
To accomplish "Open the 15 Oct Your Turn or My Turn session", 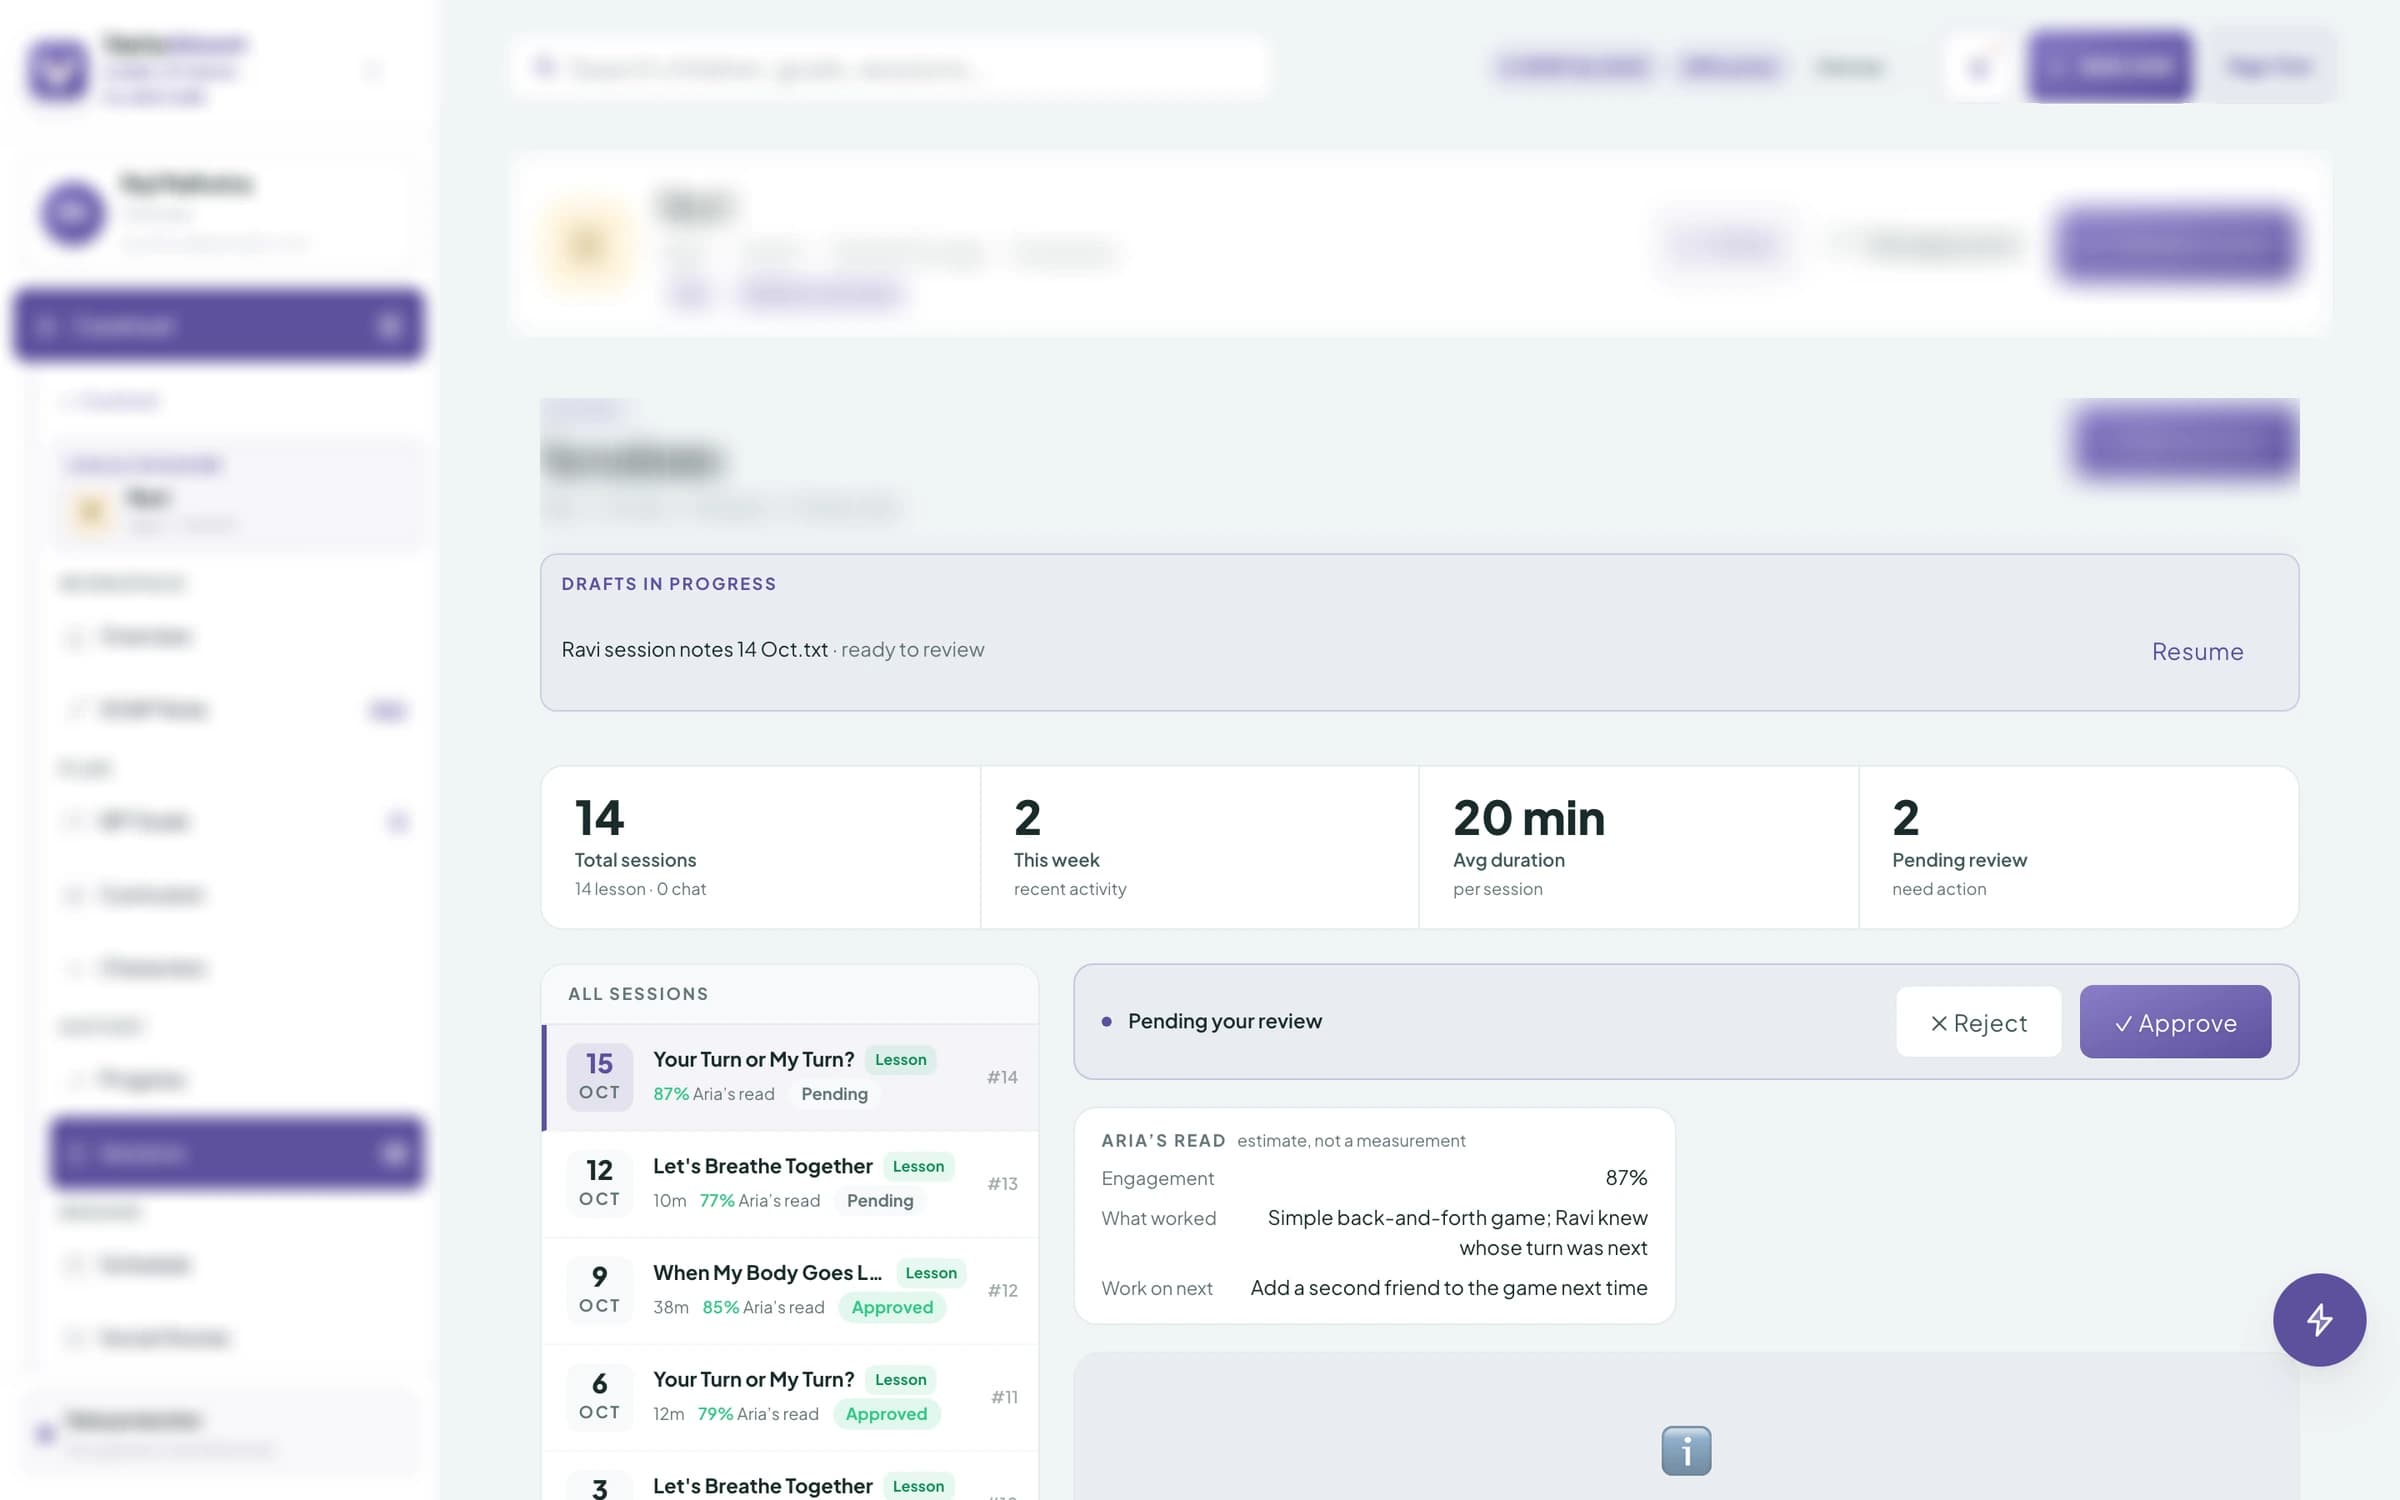I will [x=790, y=1076].
